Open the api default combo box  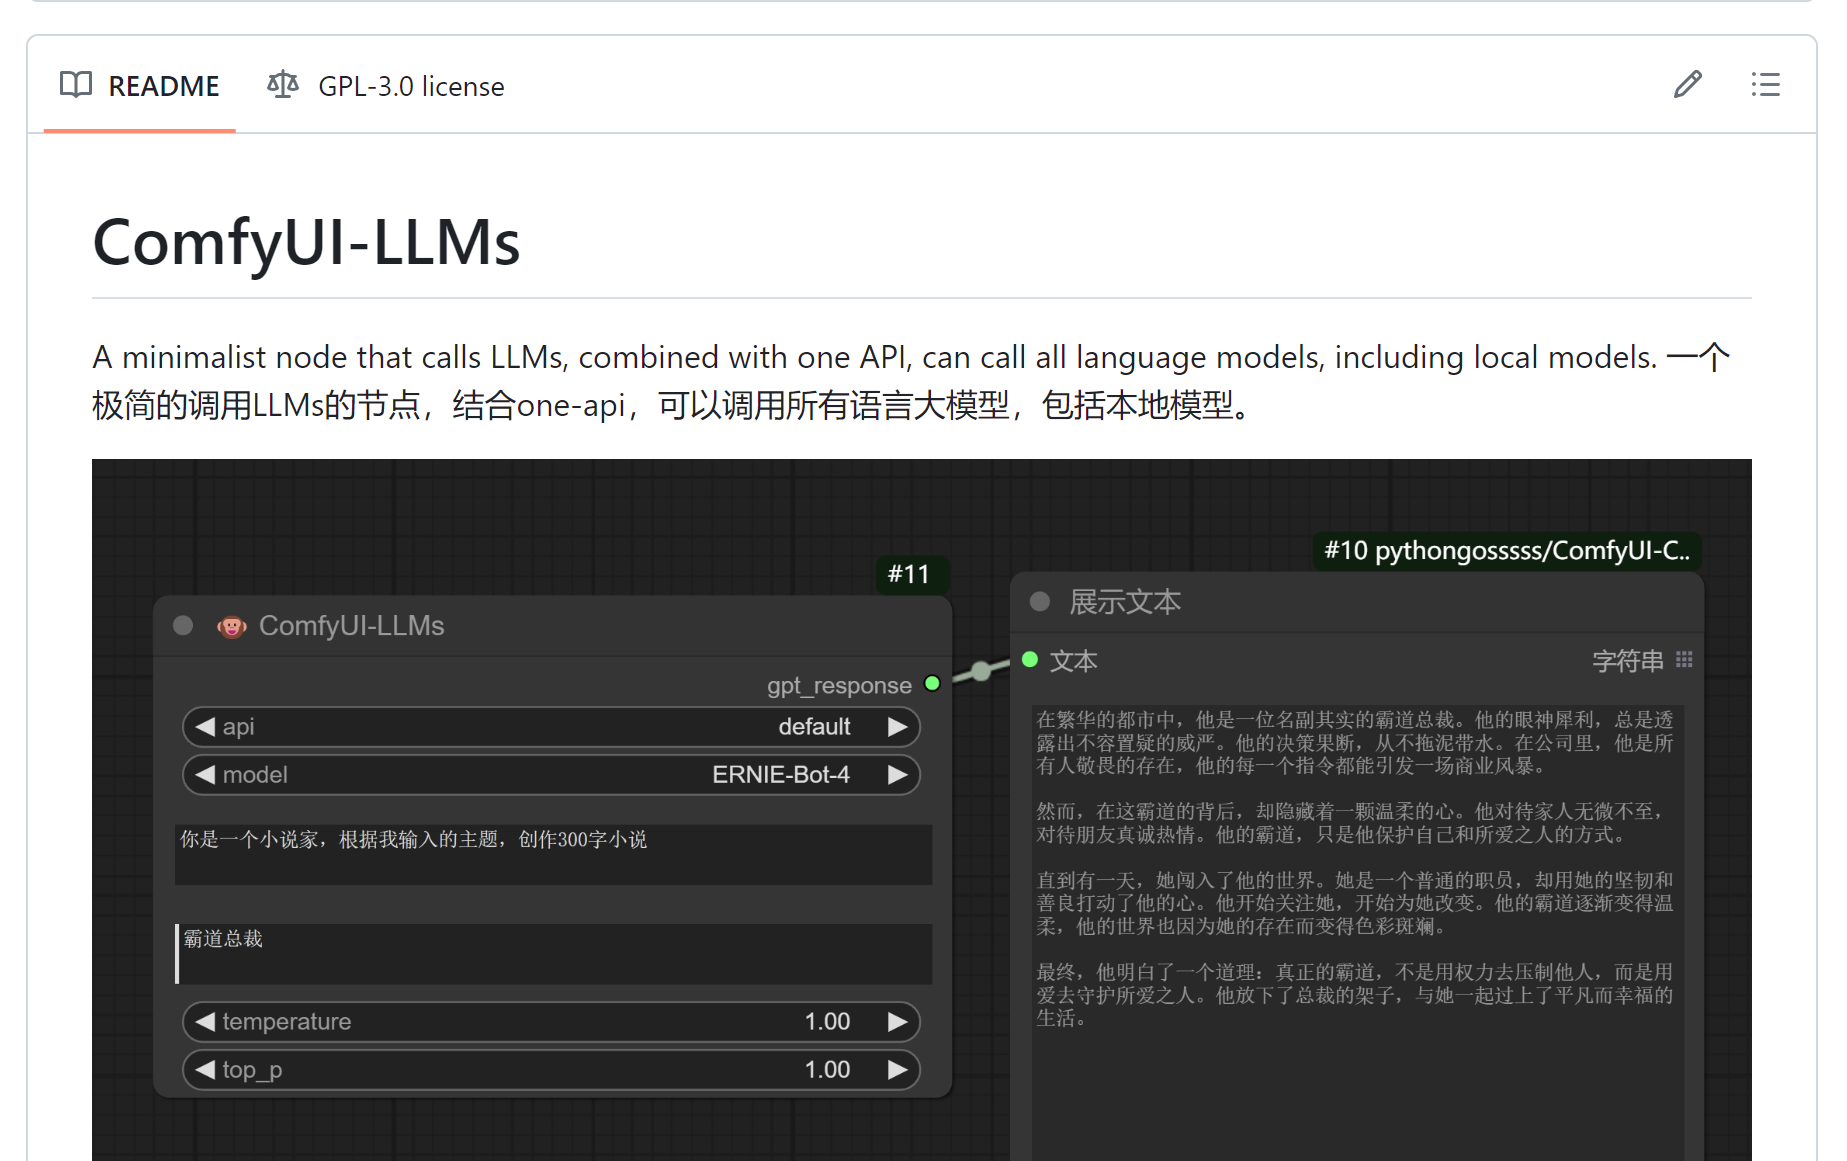pyautogui.click(x=551, y=727)
